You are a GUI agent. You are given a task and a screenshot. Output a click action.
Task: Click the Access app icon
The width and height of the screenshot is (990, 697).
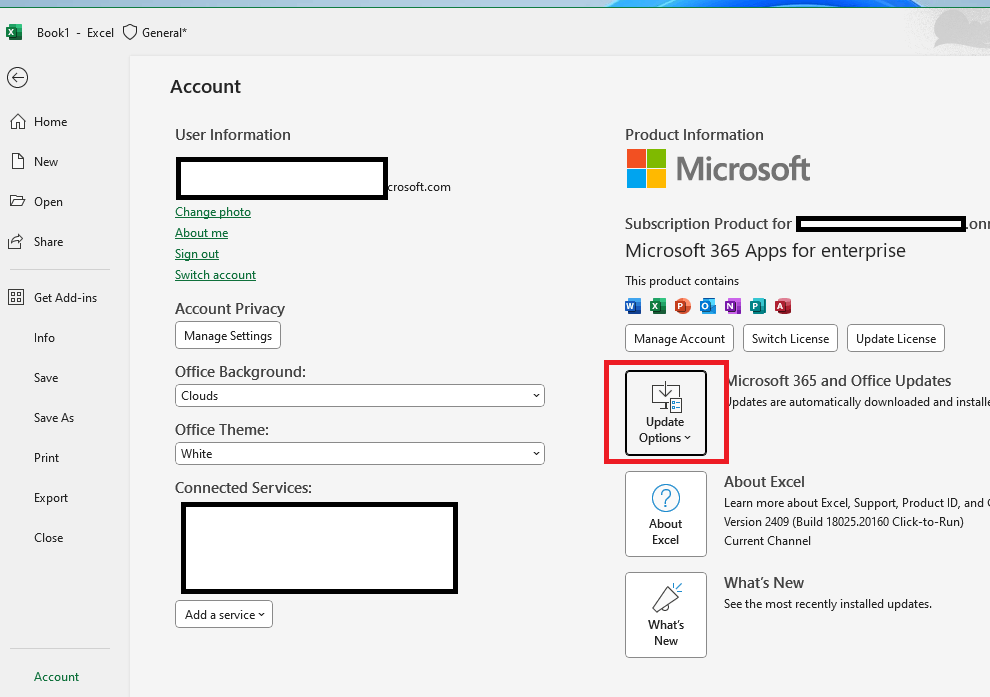coord(783,306)
